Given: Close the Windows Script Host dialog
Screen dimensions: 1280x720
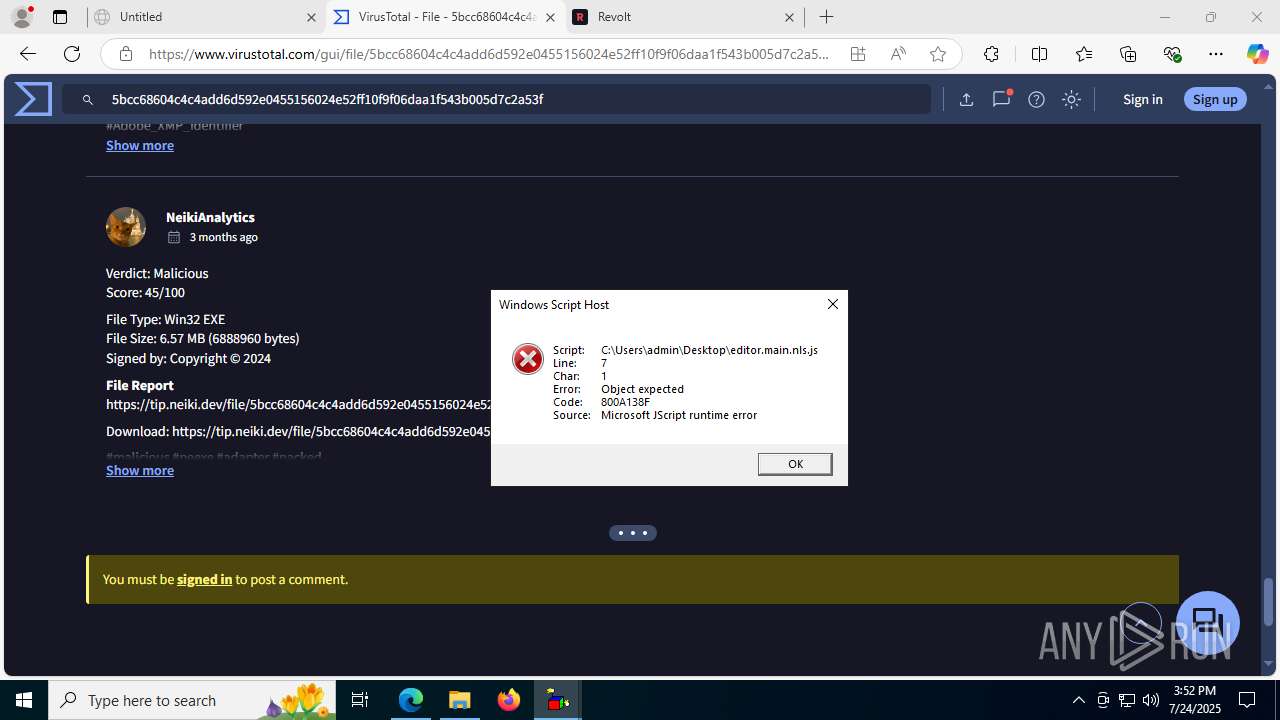Looking at the screenshot, I should click(832, 304).
